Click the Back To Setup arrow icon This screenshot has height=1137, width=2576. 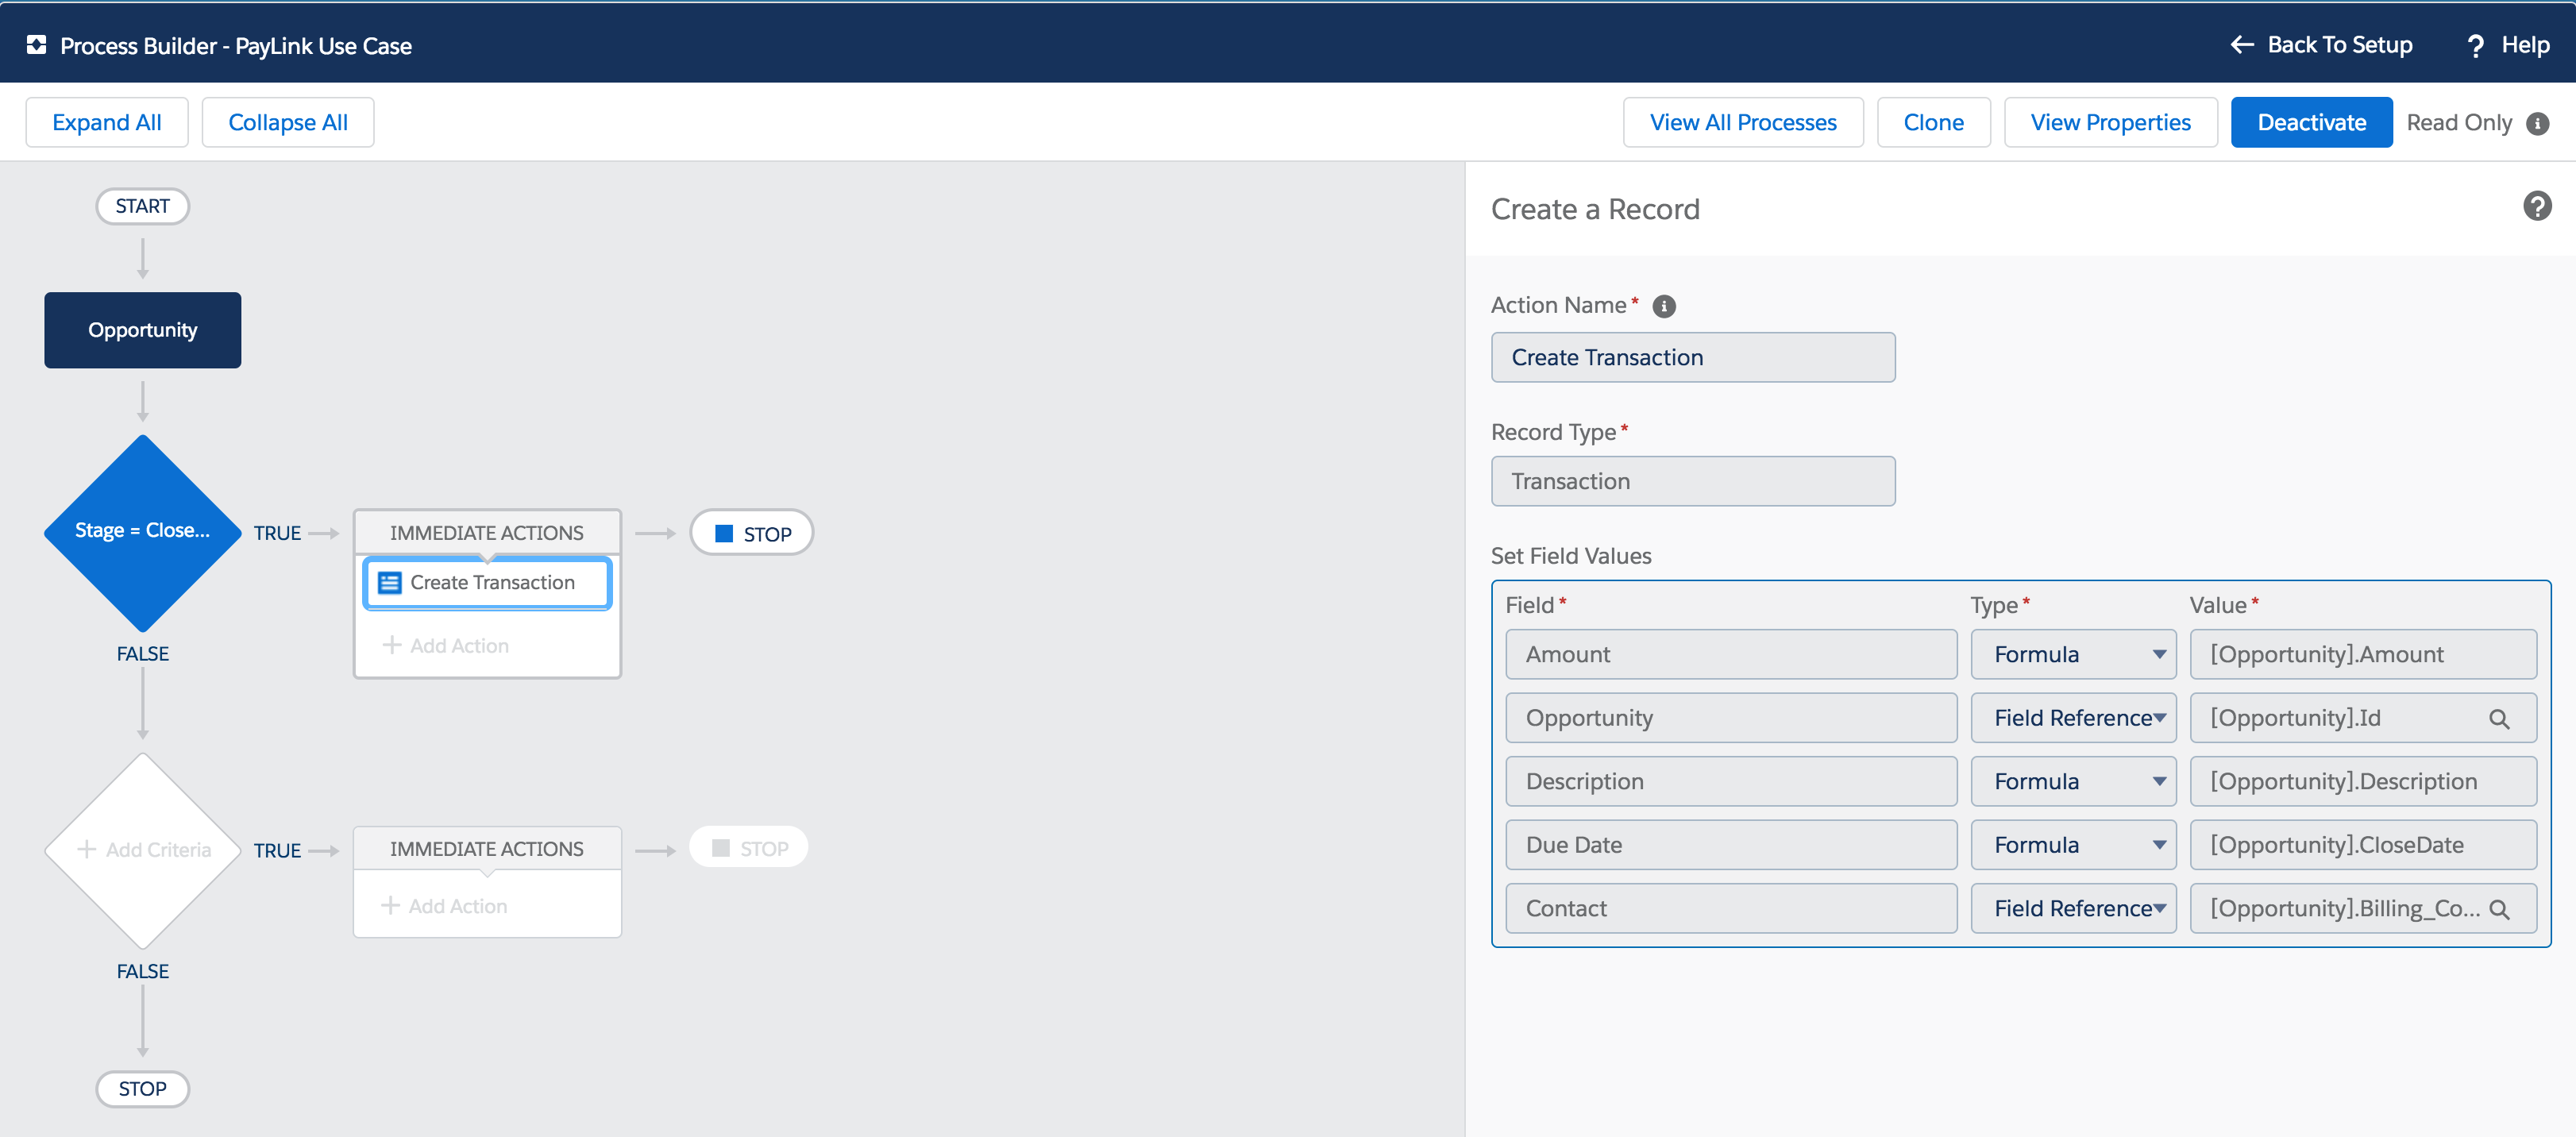coord(2242,45)
